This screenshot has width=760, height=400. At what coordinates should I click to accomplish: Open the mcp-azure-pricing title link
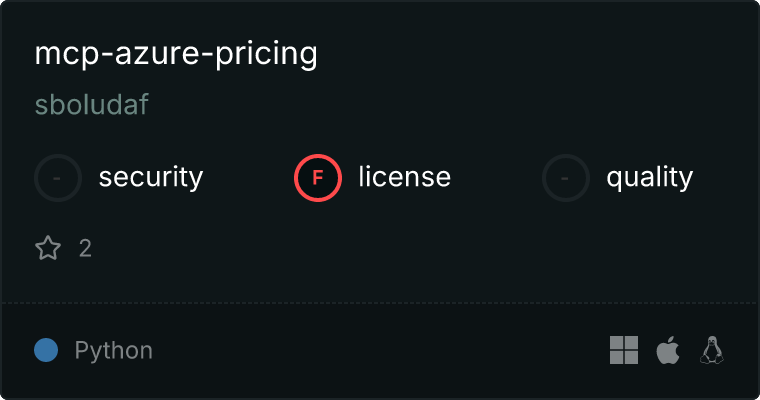pyautogui.click(x=176, y=55)
